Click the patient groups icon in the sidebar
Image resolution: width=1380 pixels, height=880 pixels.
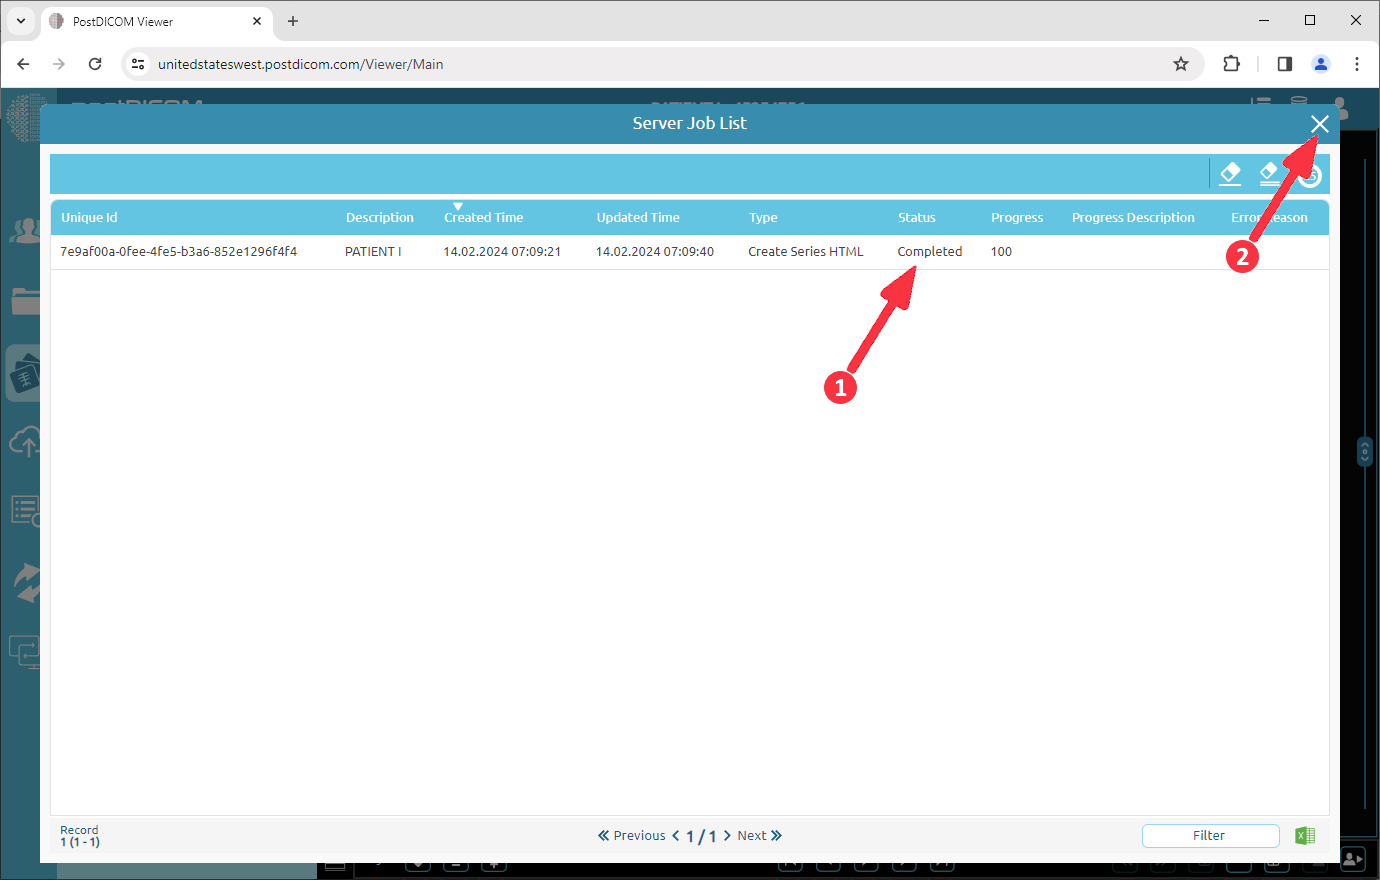pyautogui.click(x=22, y=229)
